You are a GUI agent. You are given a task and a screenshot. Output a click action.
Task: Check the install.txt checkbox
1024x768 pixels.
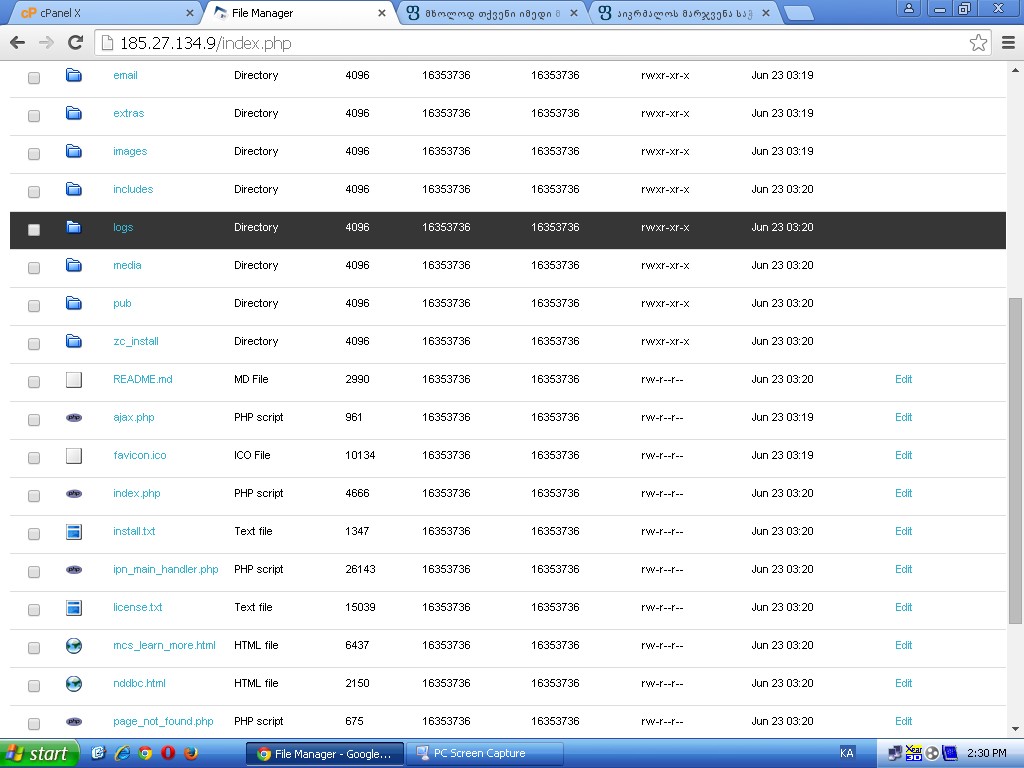click(x=34, y=534)
